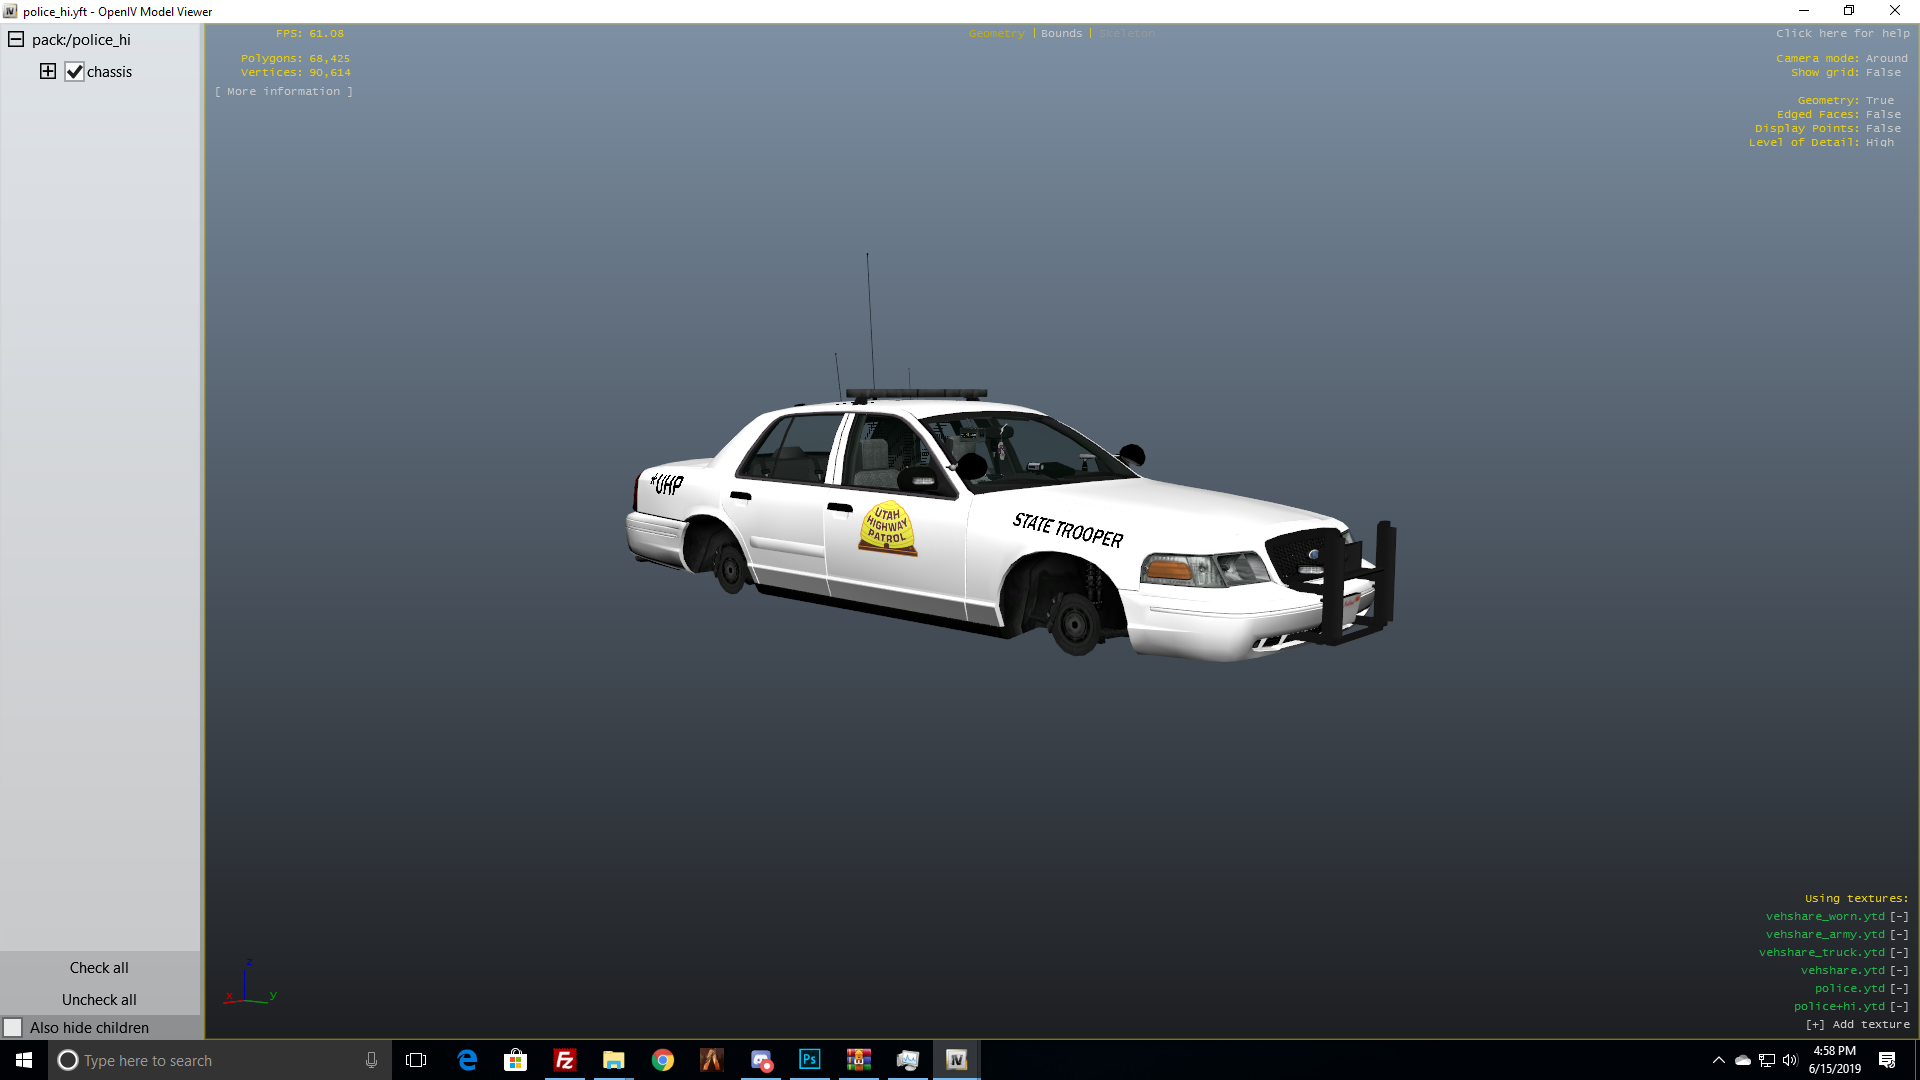Viewport: 1920px width, 1080px height.
Task: Enable Also hide children checkbox
Action: [13, 1027]
